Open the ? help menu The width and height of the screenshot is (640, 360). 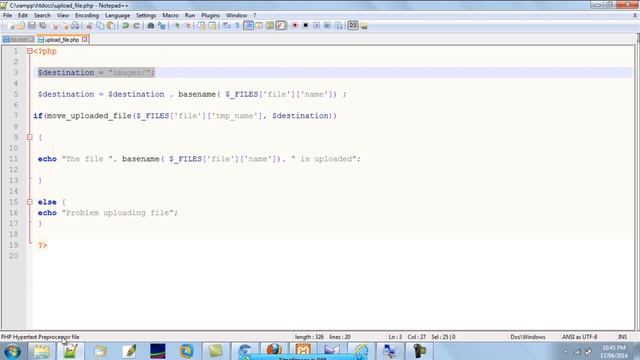(x=254, y=15)
